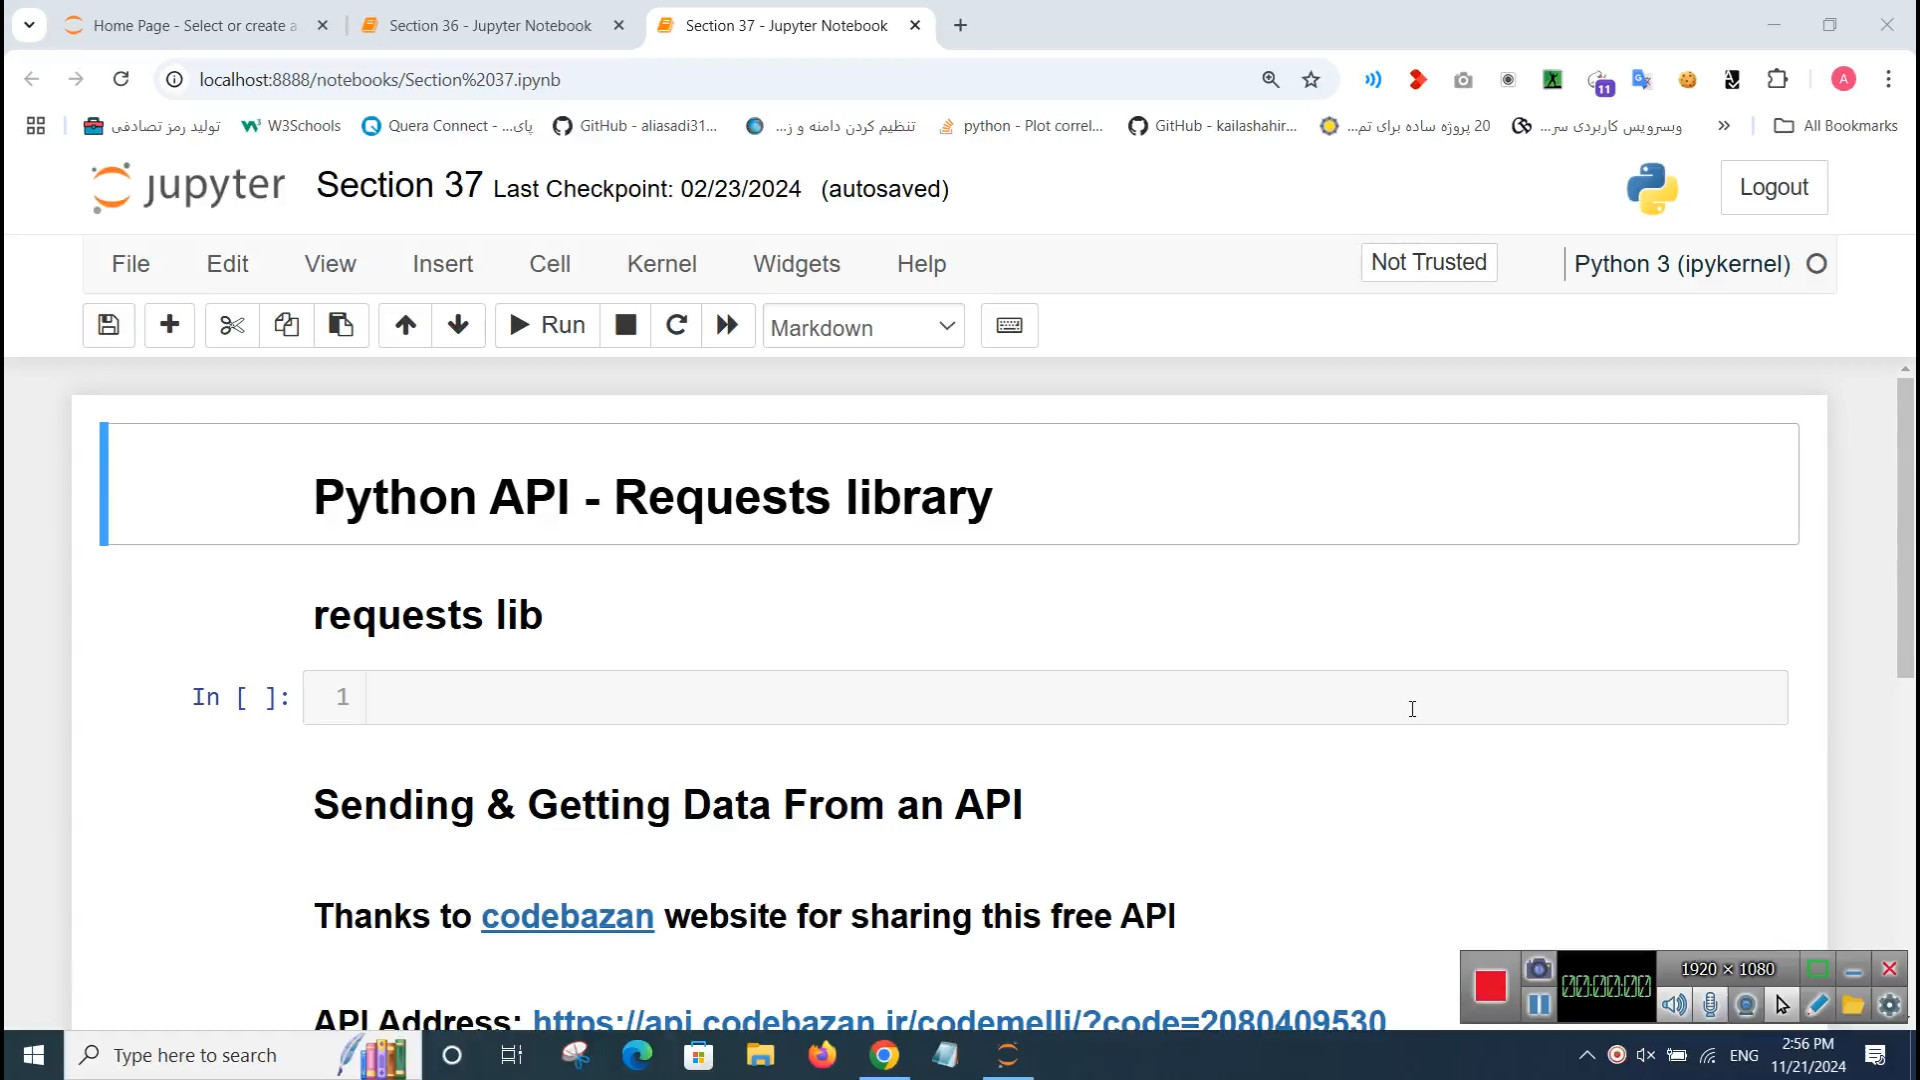
Task: Click the Jupyter logo
Action: (x=187, y=187)
